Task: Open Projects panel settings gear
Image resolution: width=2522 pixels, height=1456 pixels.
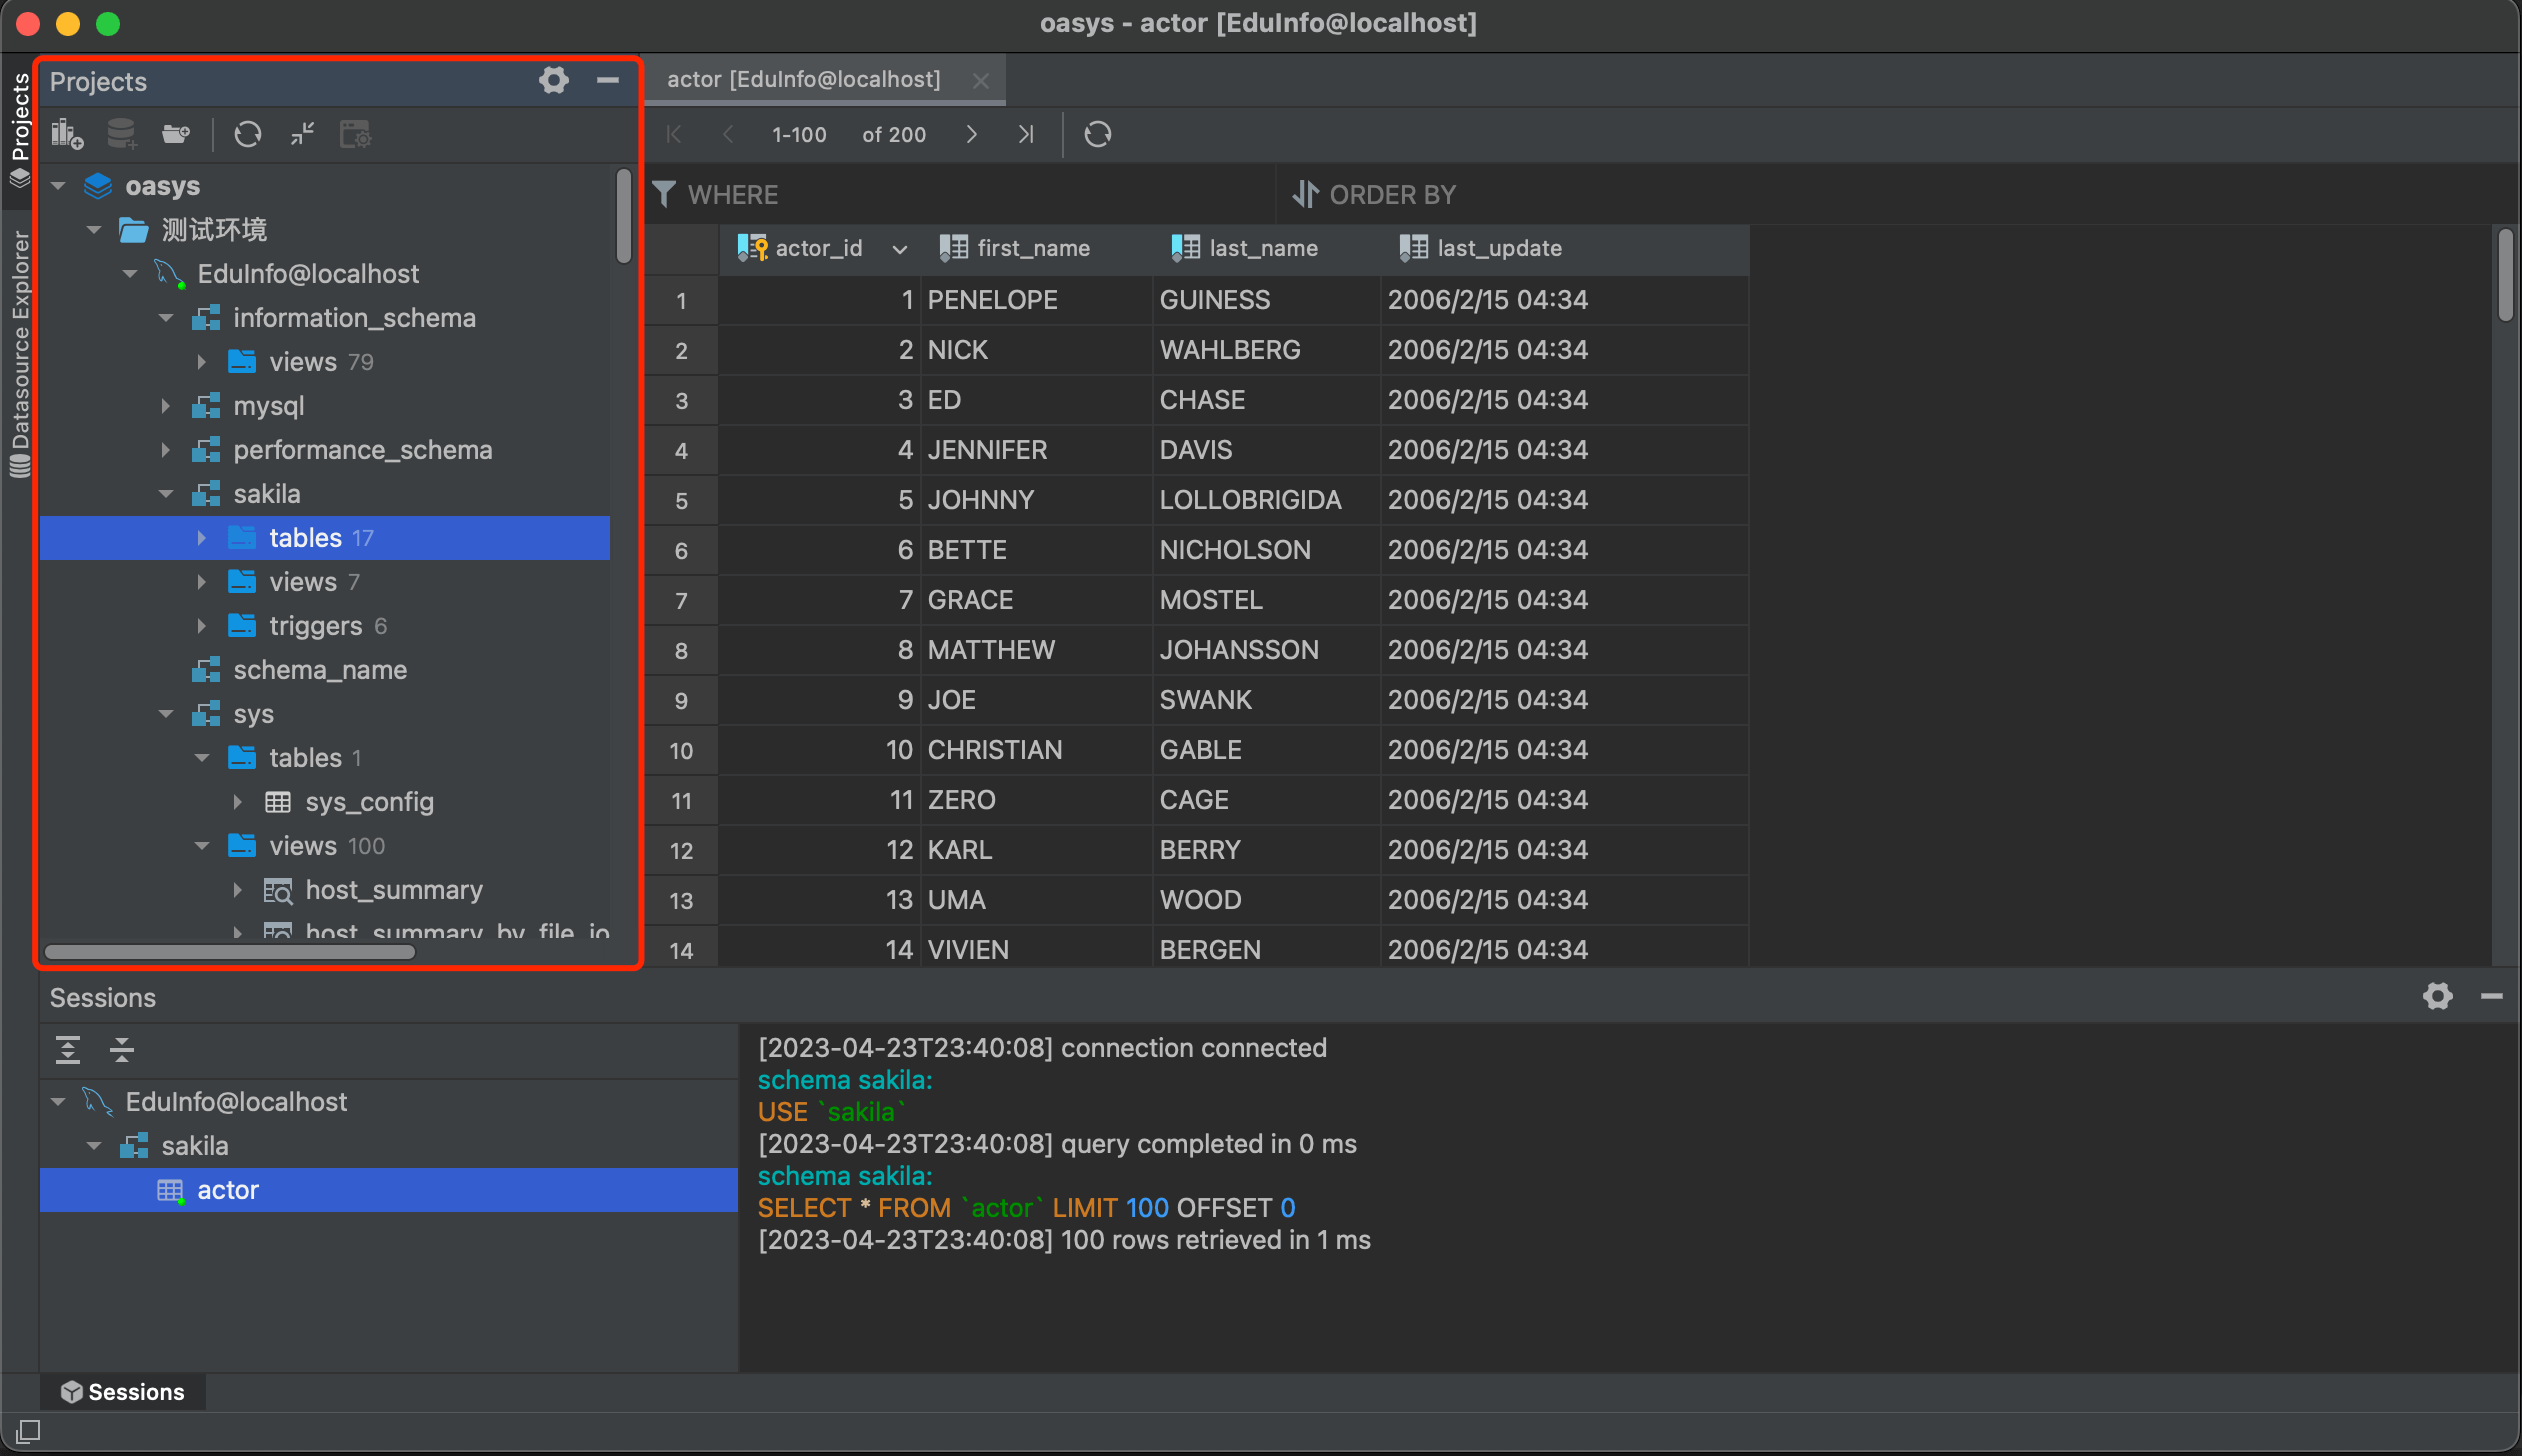Action: (x=553, y=80)
